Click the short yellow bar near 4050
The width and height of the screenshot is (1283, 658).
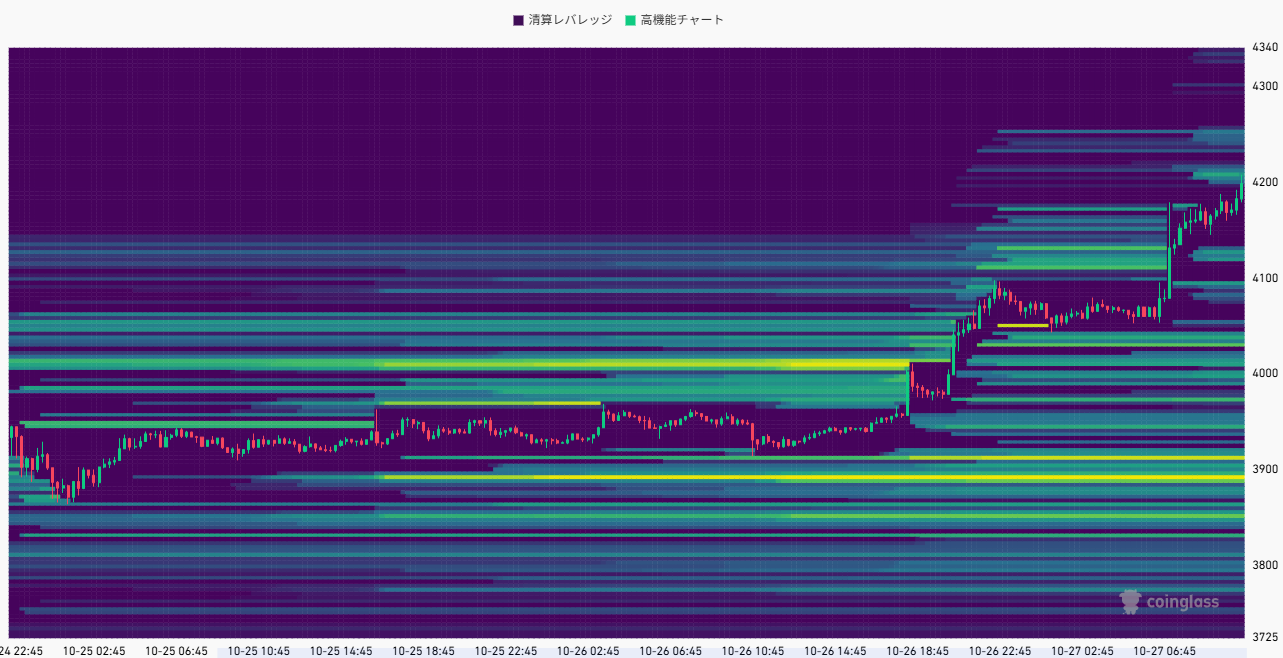tap(1022, 325)
